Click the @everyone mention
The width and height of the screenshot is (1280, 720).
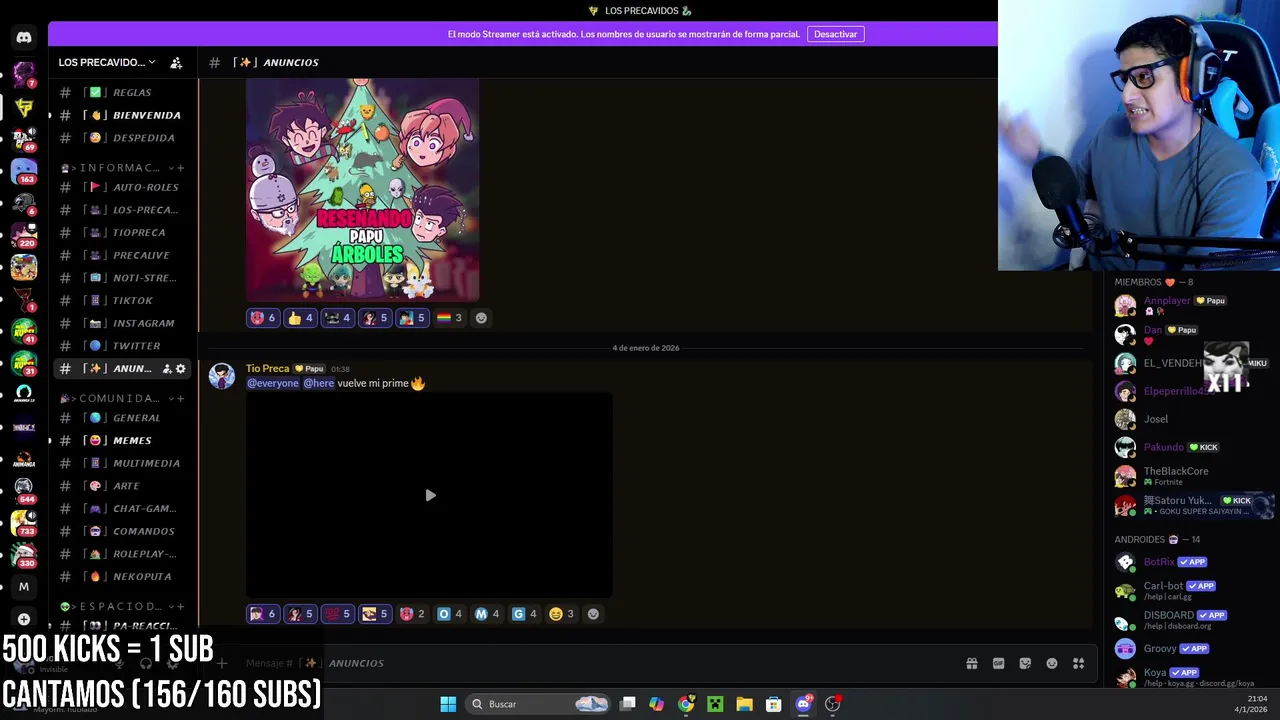point(273,383)
